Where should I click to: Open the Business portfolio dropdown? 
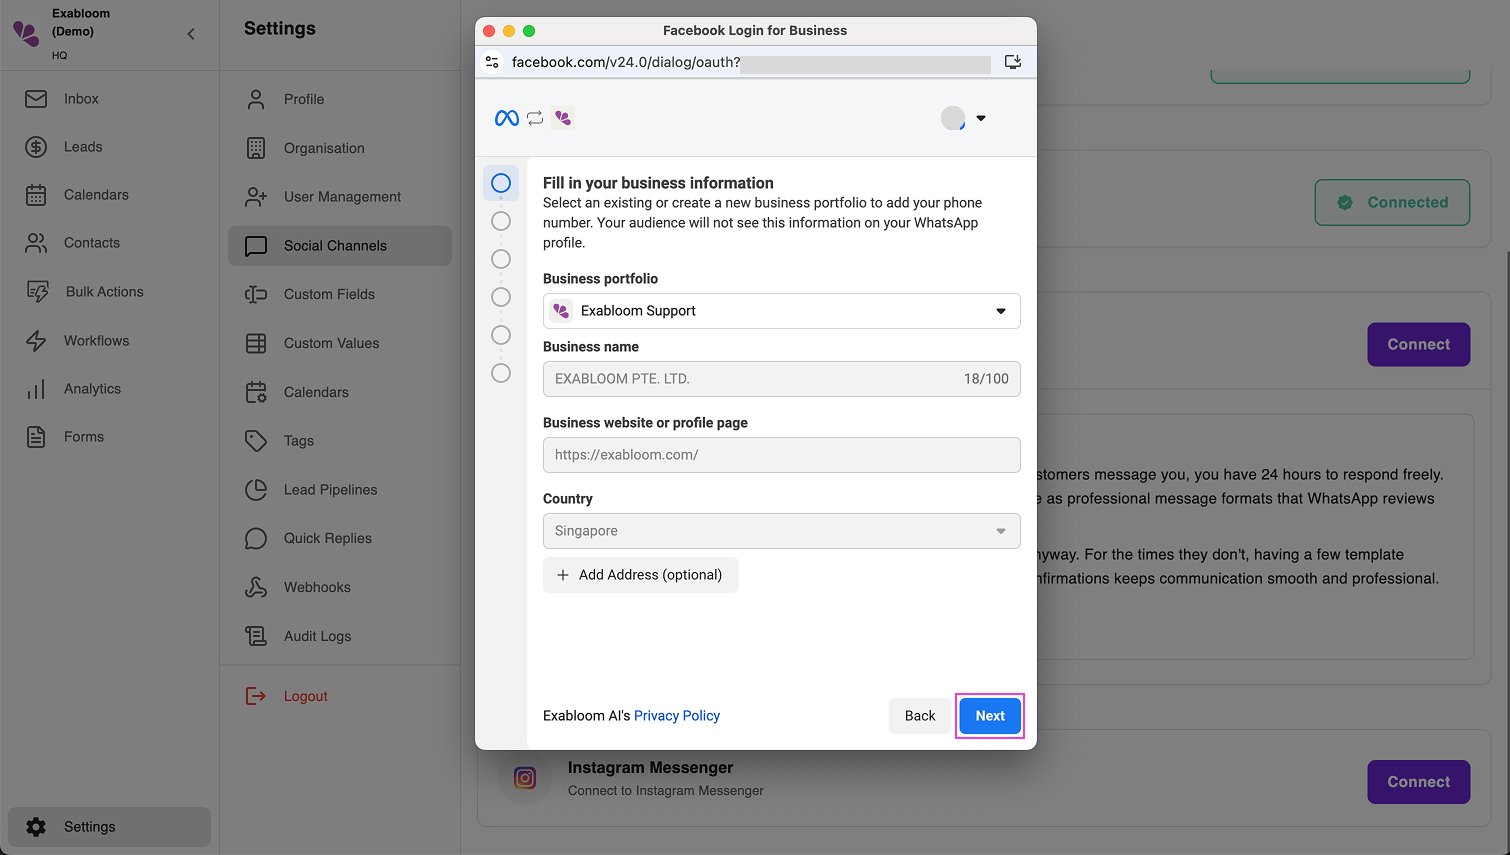click(1000, 311)
